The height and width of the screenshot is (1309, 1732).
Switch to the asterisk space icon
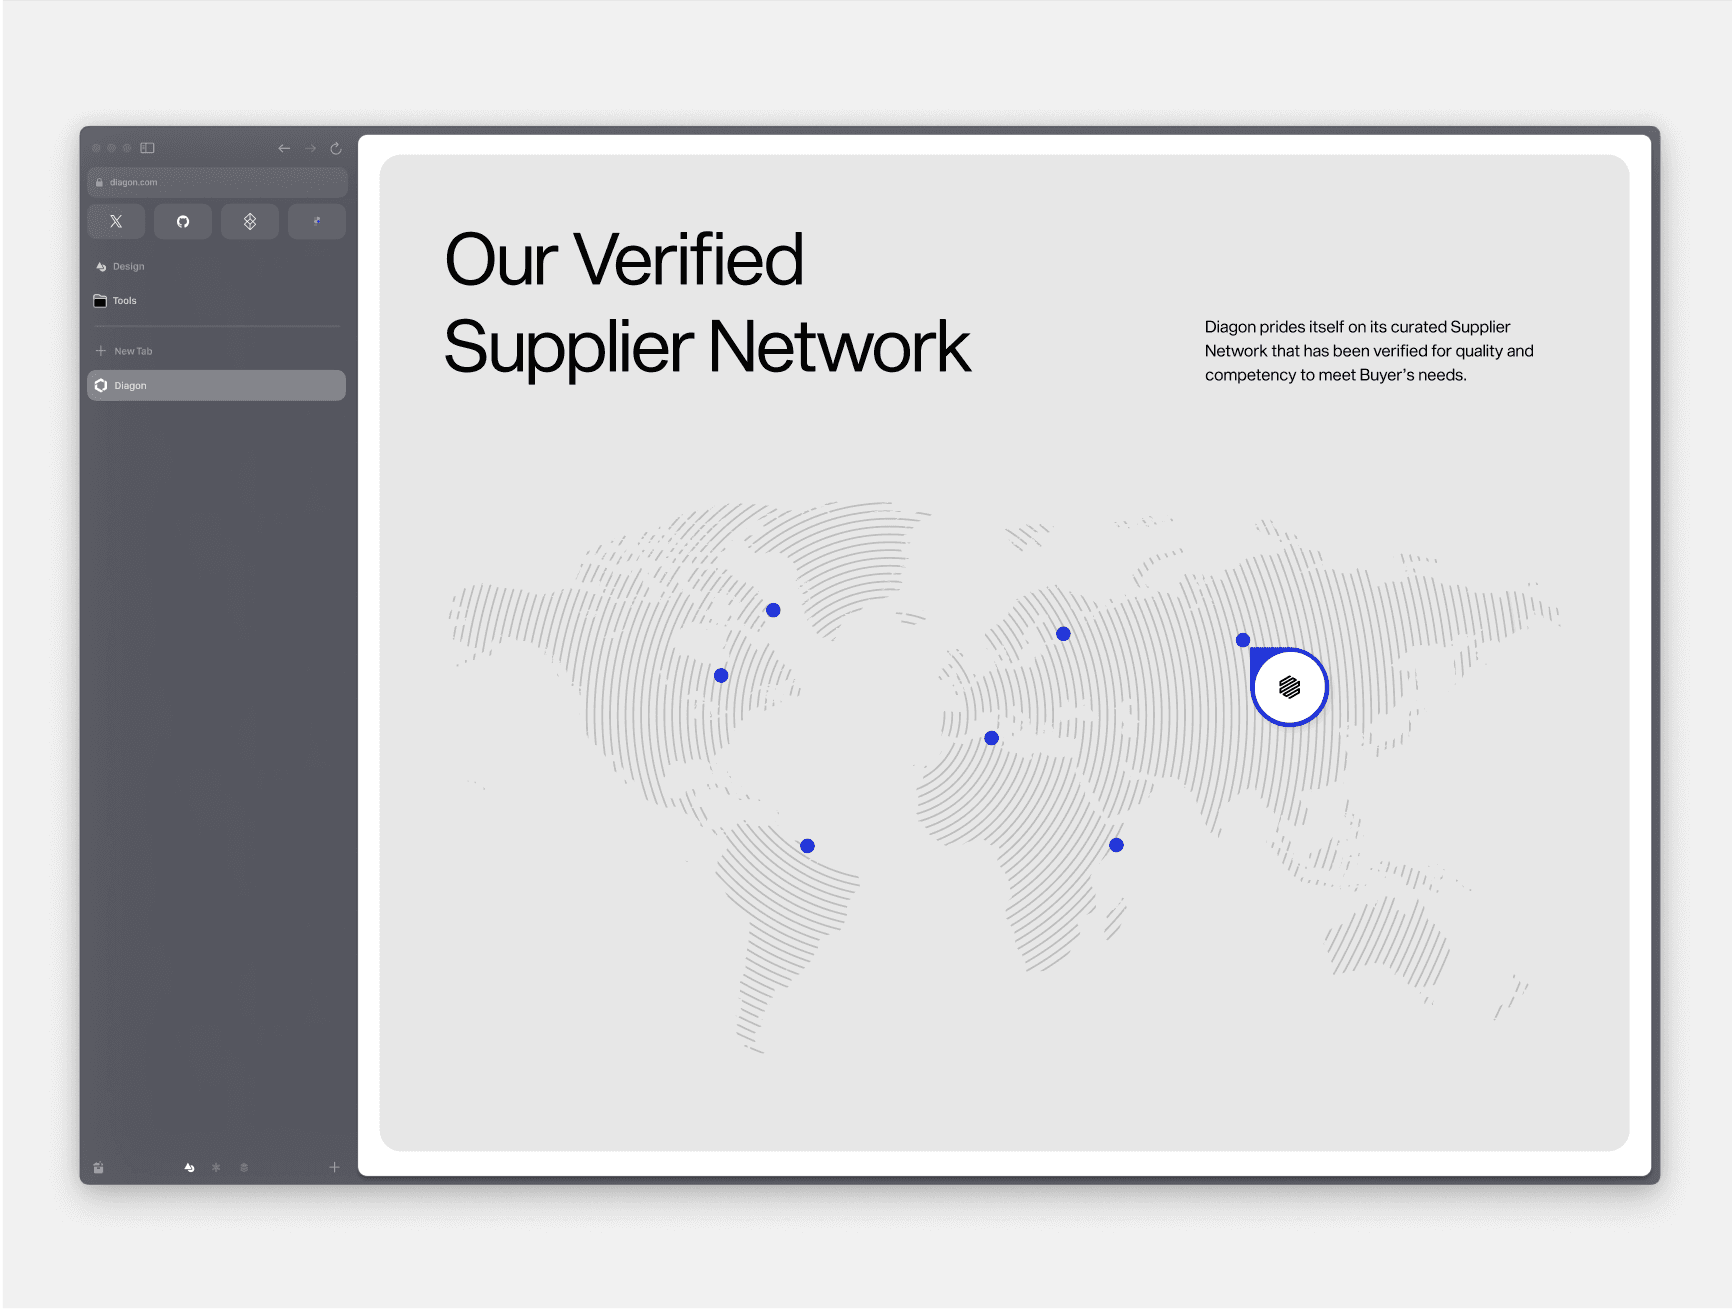coord(216,1167)
